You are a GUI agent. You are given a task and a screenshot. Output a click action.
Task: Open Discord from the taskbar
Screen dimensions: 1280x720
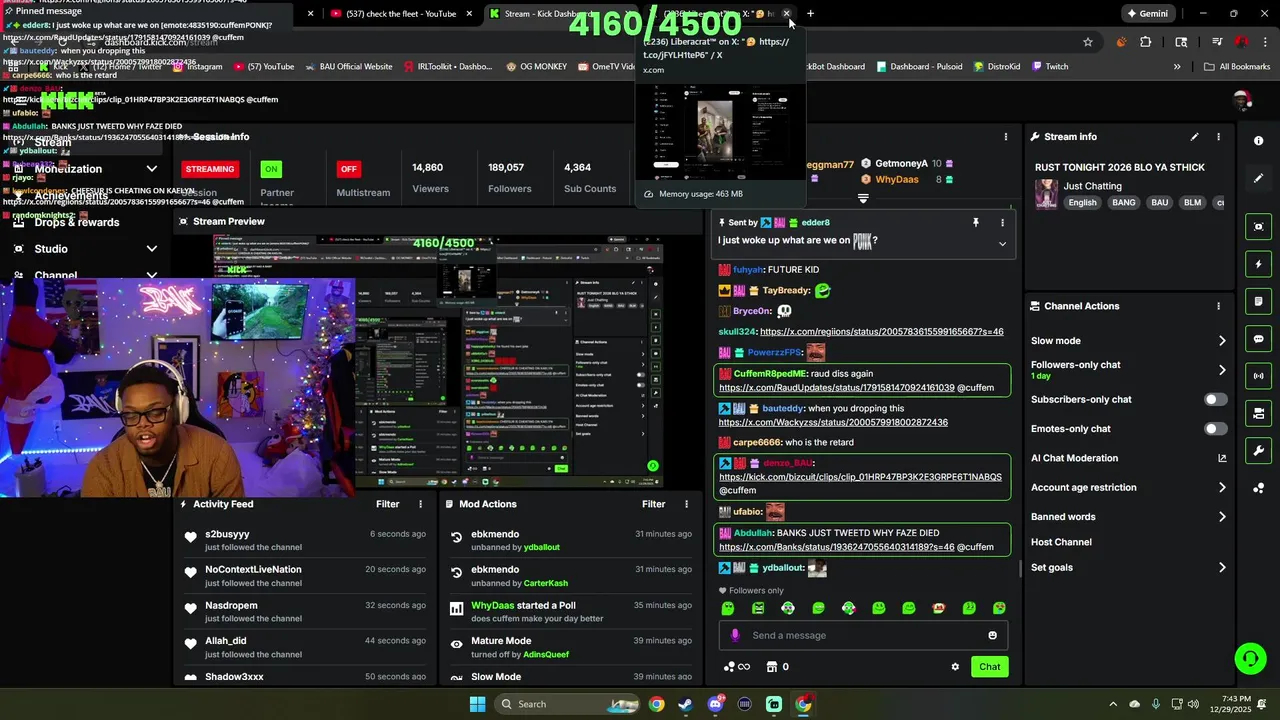[715, 704]
